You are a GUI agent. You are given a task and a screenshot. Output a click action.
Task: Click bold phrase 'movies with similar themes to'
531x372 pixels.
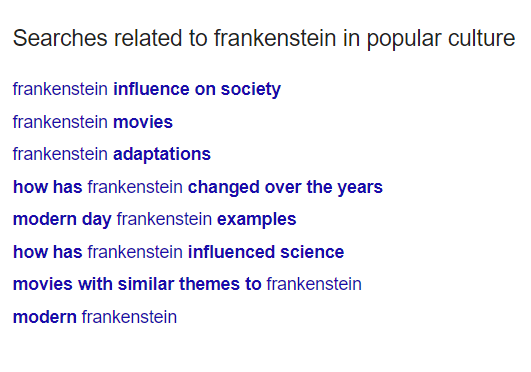[x=137, y=284]
